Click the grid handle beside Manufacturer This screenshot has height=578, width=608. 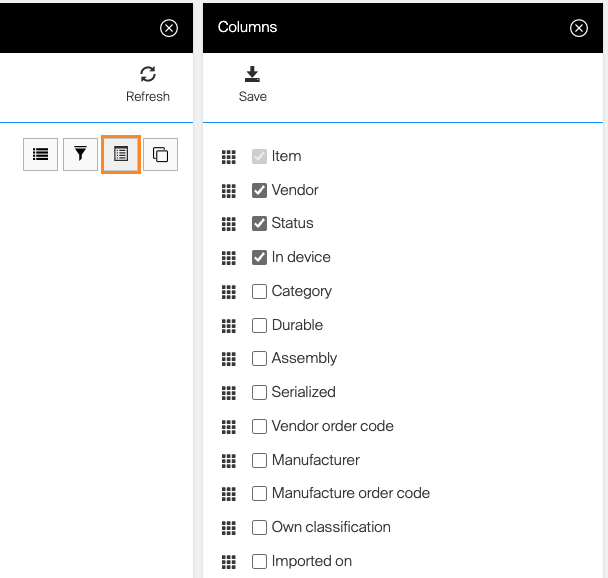pos(228,460)
